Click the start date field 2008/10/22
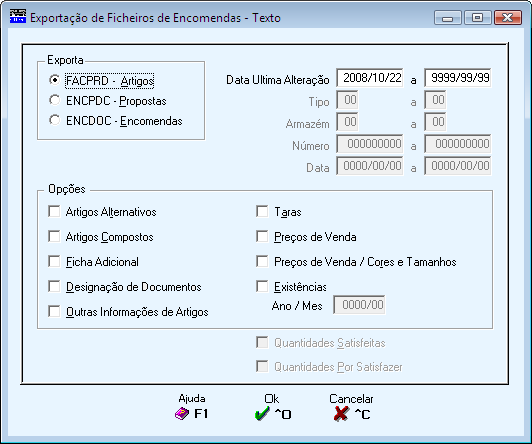532x444 pixels. tap(370, 78)
